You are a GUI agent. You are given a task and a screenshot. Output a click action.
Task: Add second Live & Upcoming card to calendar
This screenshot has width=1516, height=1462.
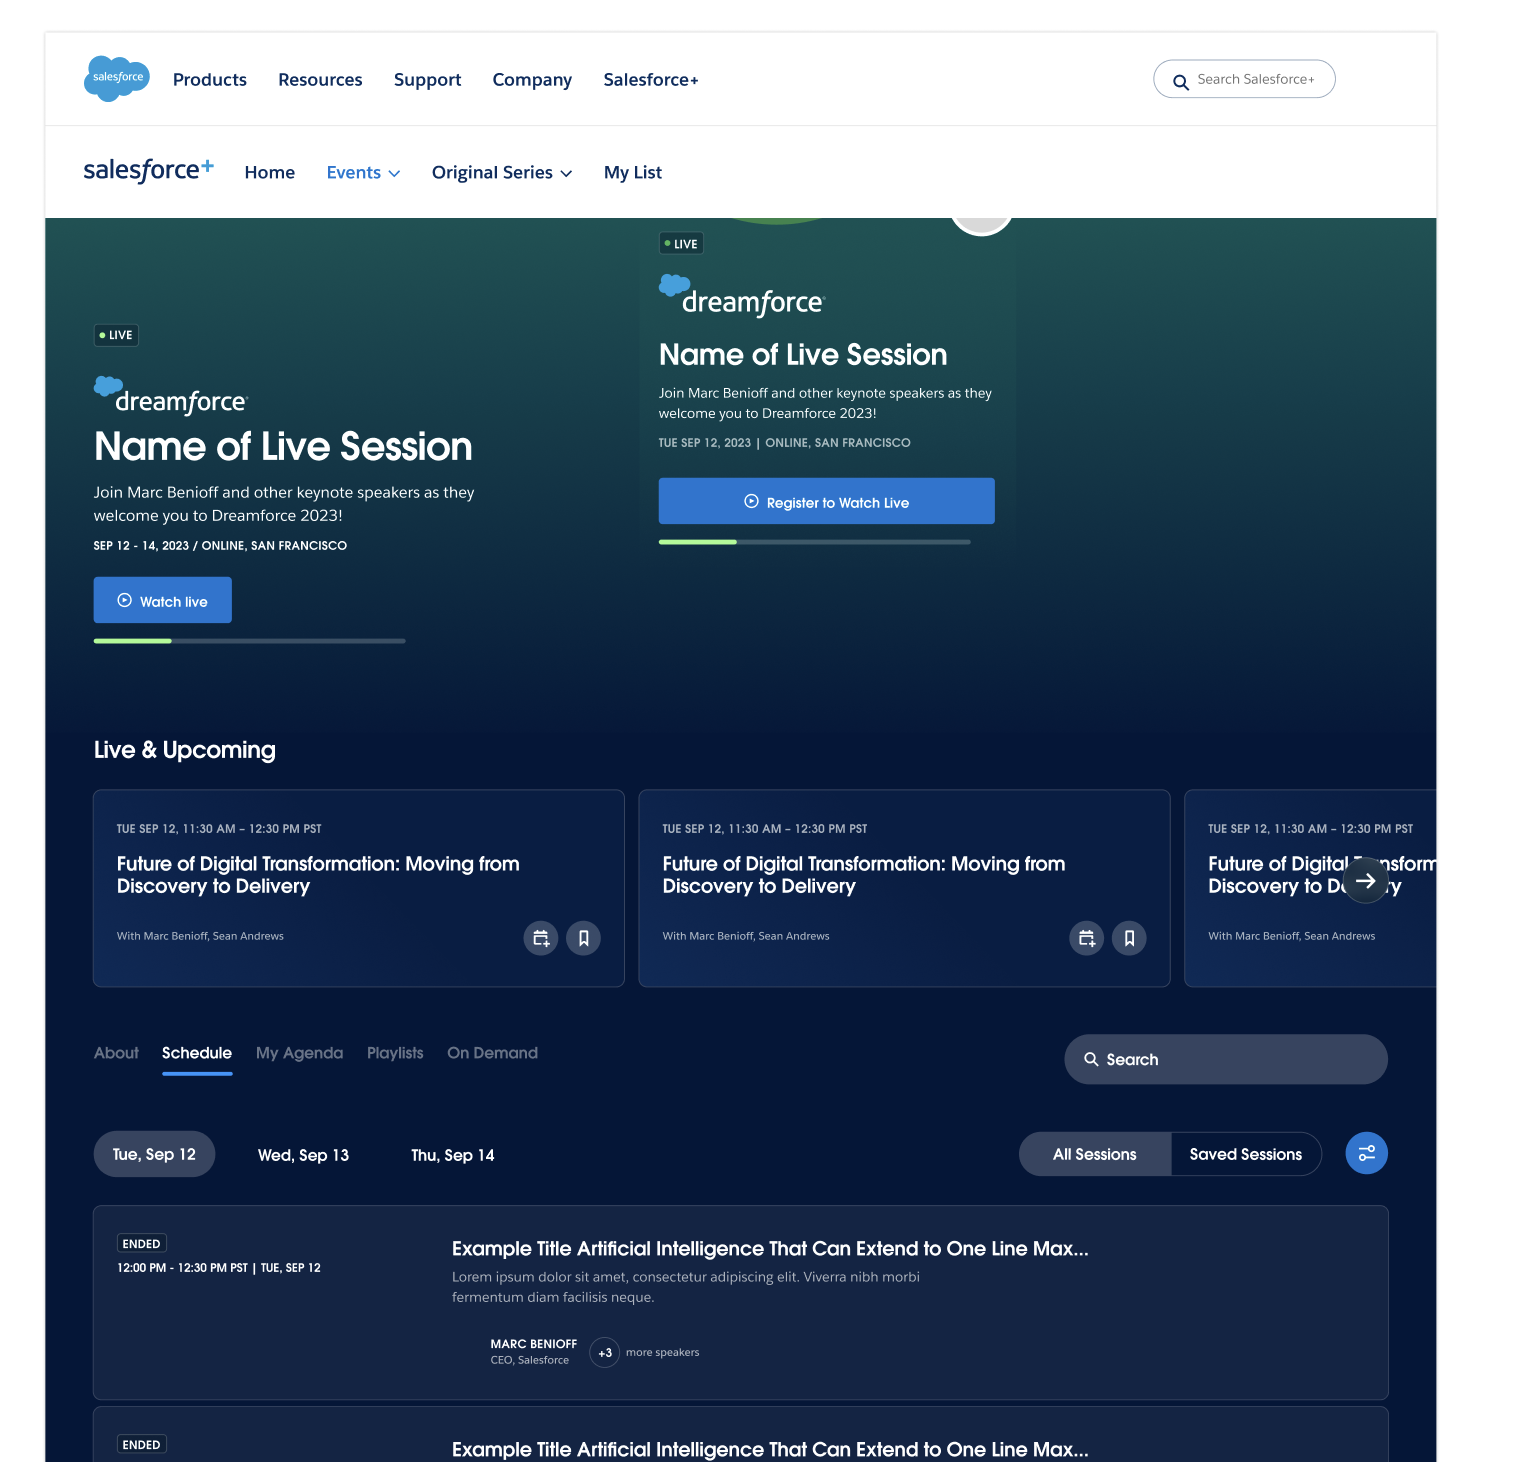click(1087, 938)
